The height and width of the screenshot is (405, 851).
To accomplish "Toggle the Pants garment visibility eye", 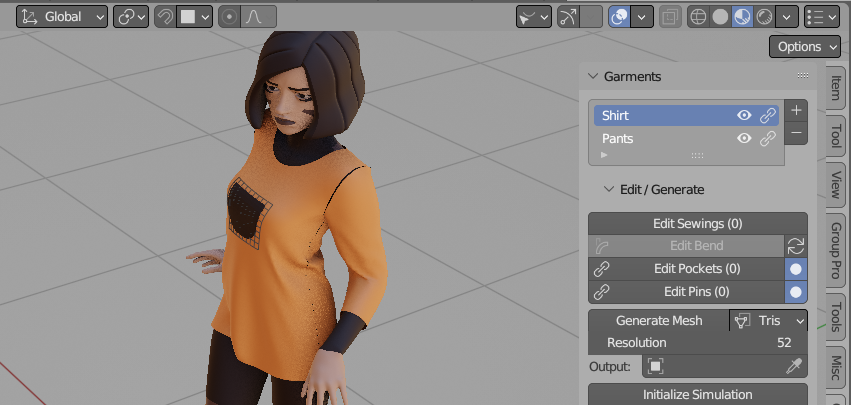I will (x=744, y=138).
